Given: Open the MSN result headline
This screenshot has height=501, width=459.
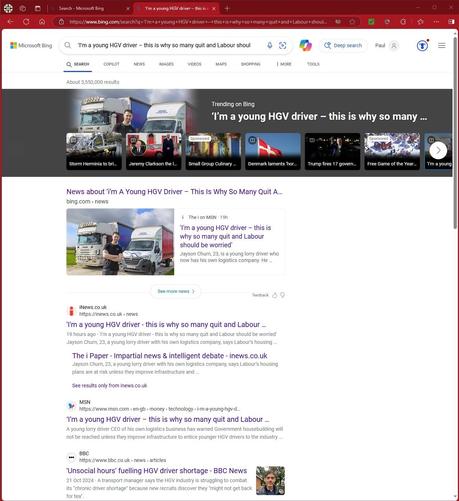Looking at the screenshot, I should (168, 419).
